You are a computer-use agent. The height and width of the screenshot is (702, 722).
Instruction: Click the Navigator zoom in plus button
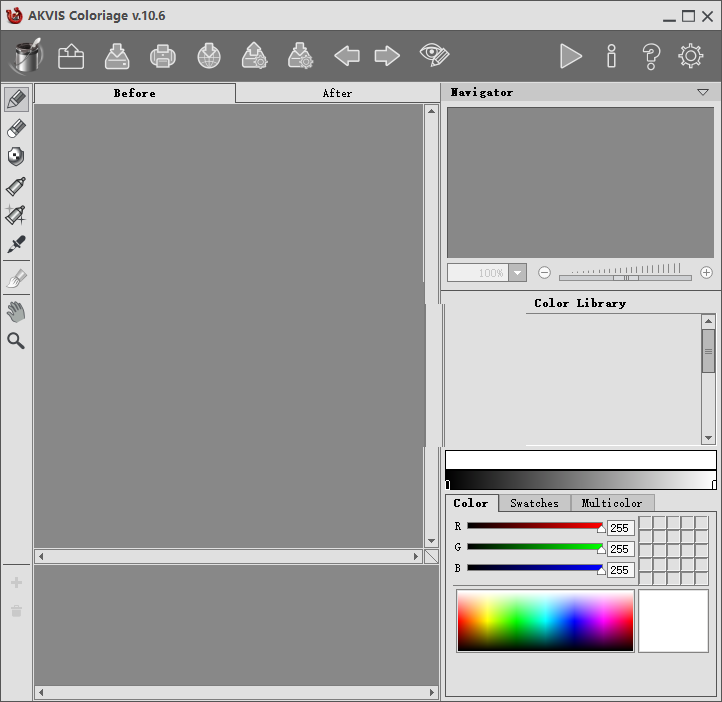click(x=706, y=273)
